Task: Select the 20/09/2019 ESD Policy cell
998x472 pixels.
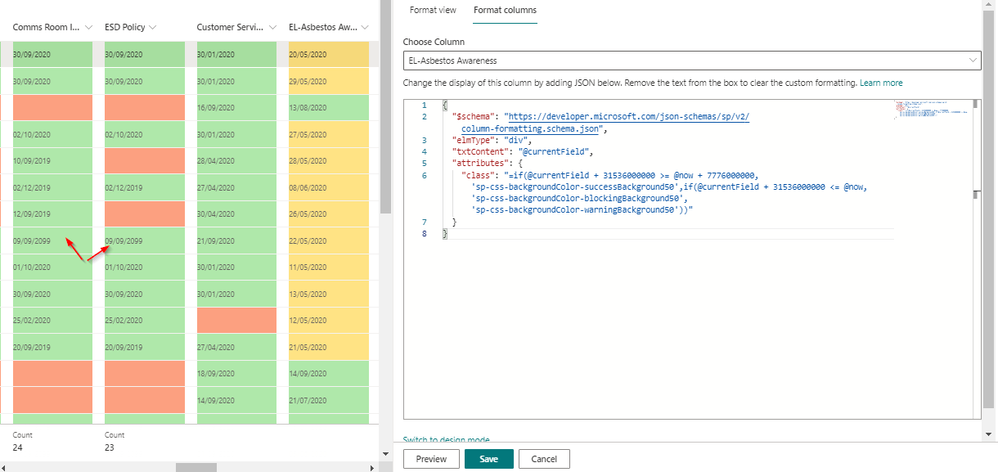Action: tap(144, 347)
